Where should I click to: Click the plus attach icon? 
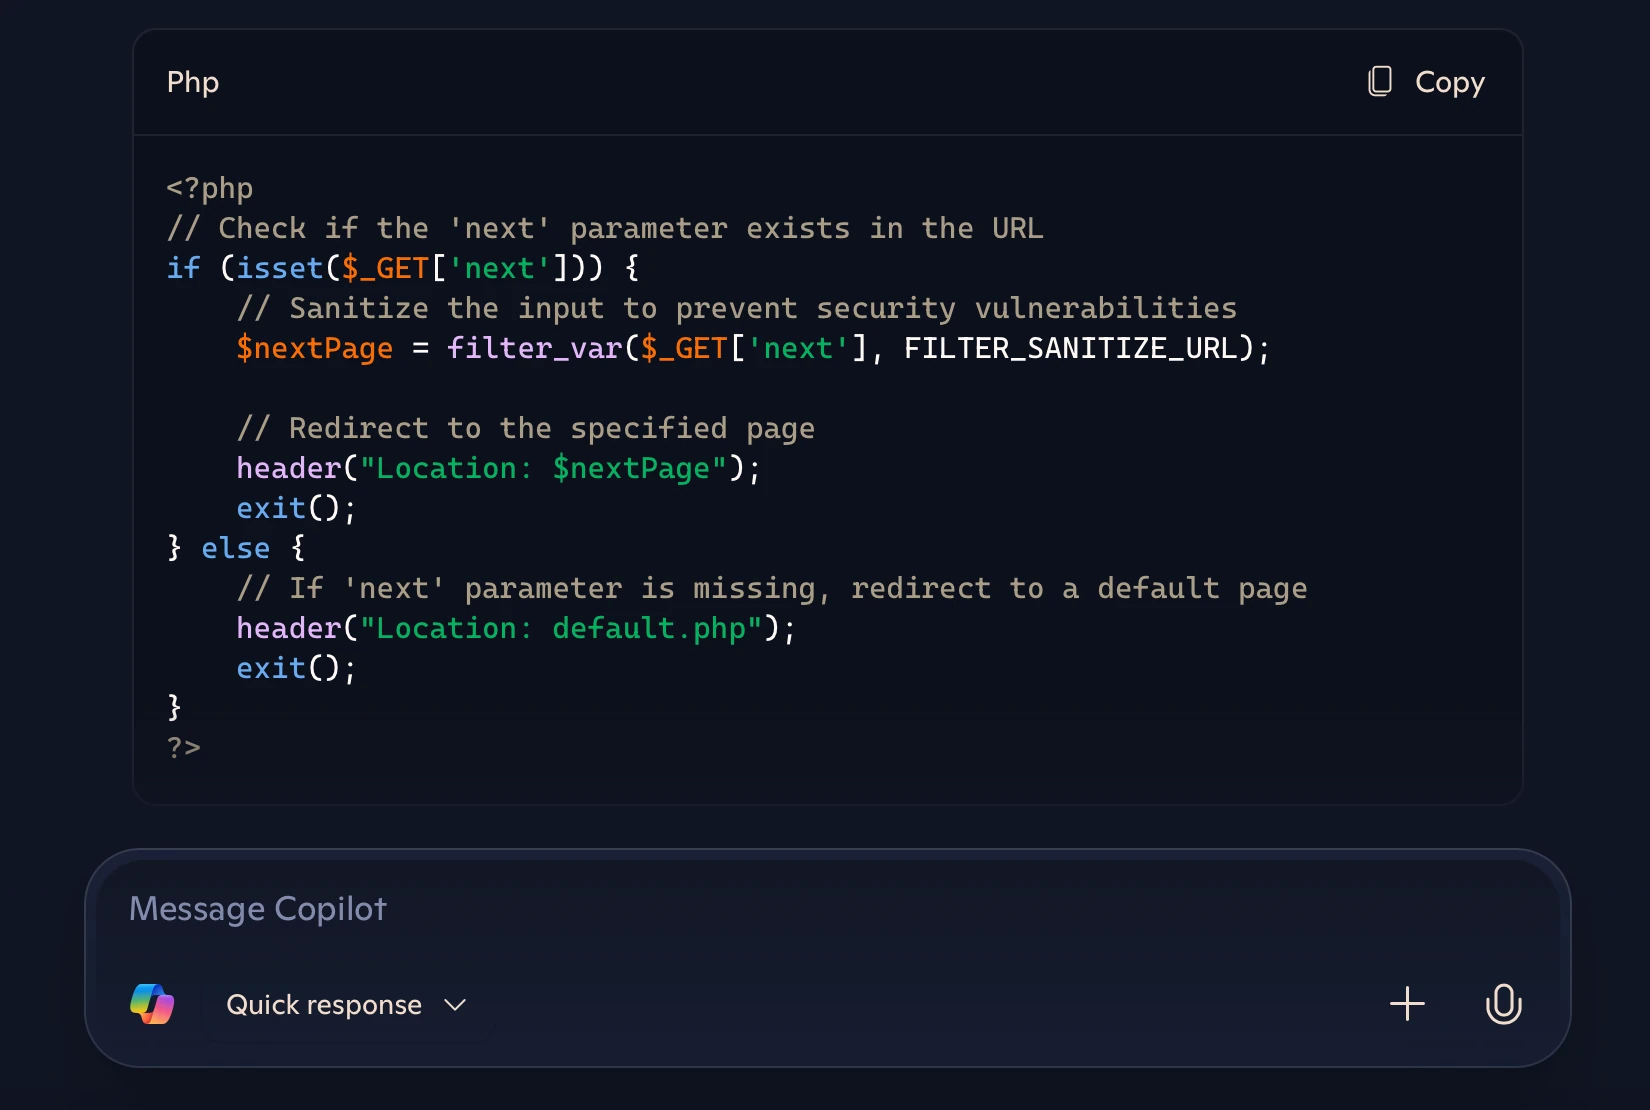(1407, 1004)
